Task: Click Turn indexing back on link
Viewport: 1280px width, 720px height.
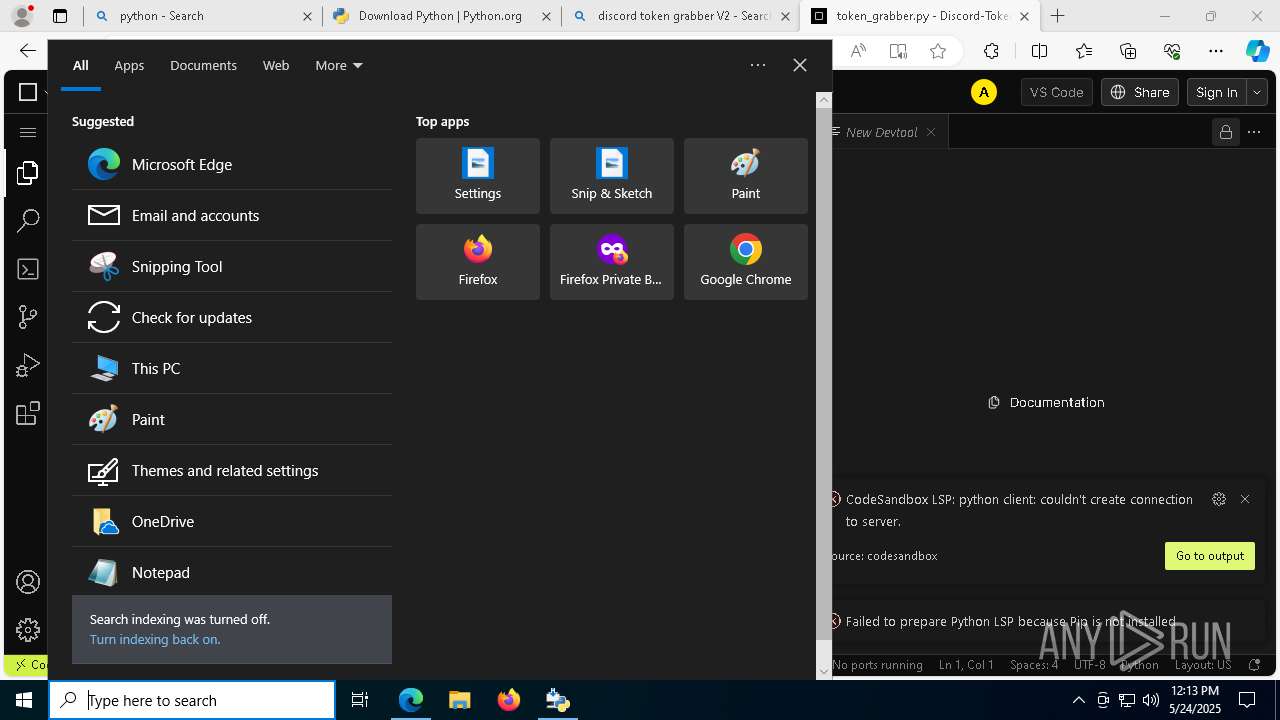Action: (x=155, y=639)
